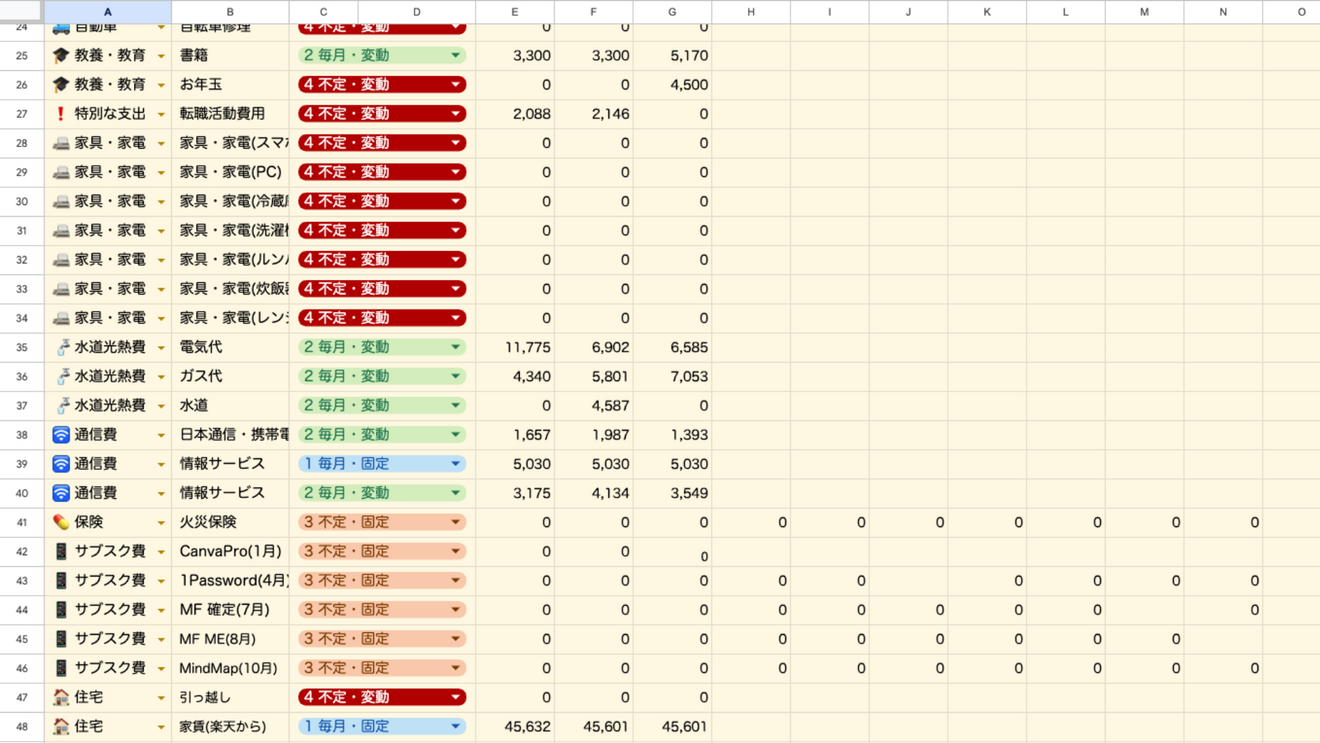1320x743 pixels.
Task: Select column K header
Action: coord(987,12)
